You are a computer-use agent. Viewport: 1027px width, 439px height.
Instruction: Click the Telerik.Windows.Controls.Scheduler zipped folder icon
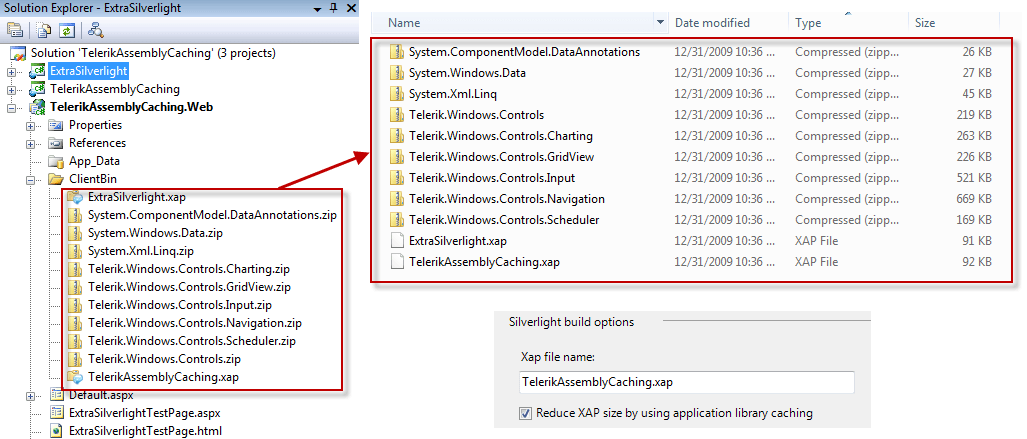(x=396, y=220)
